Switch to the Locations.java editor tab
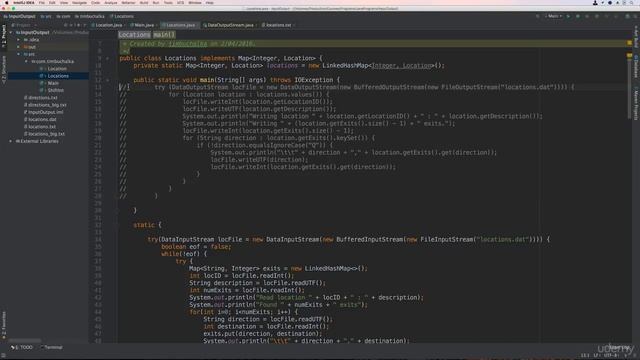 pos(179,25)
